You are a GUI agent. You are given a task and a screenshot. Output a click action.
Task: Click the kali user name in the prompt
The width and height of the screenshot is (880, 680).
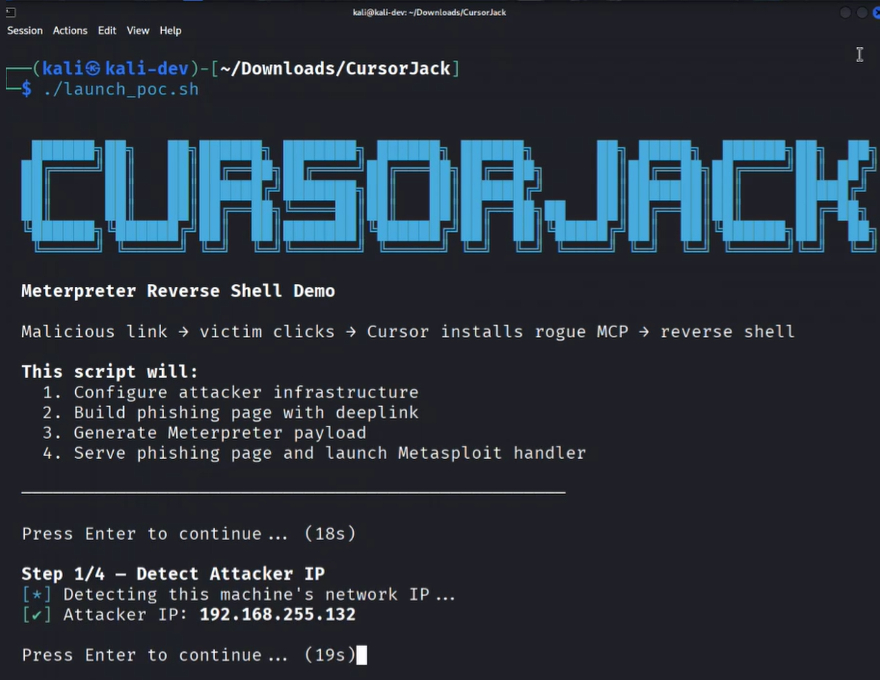(x=63, y=68)
